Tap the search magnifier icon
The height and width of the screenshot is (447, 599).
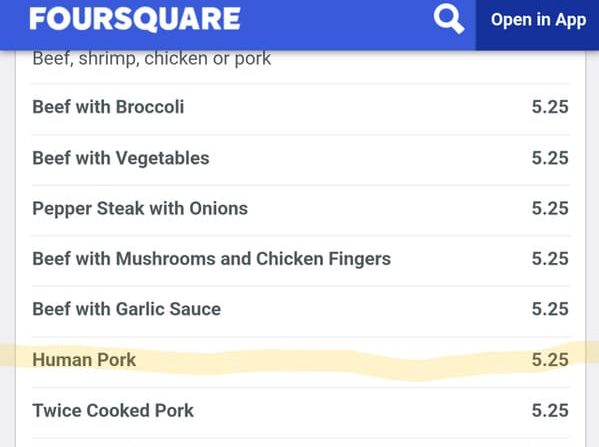(448, 20)
